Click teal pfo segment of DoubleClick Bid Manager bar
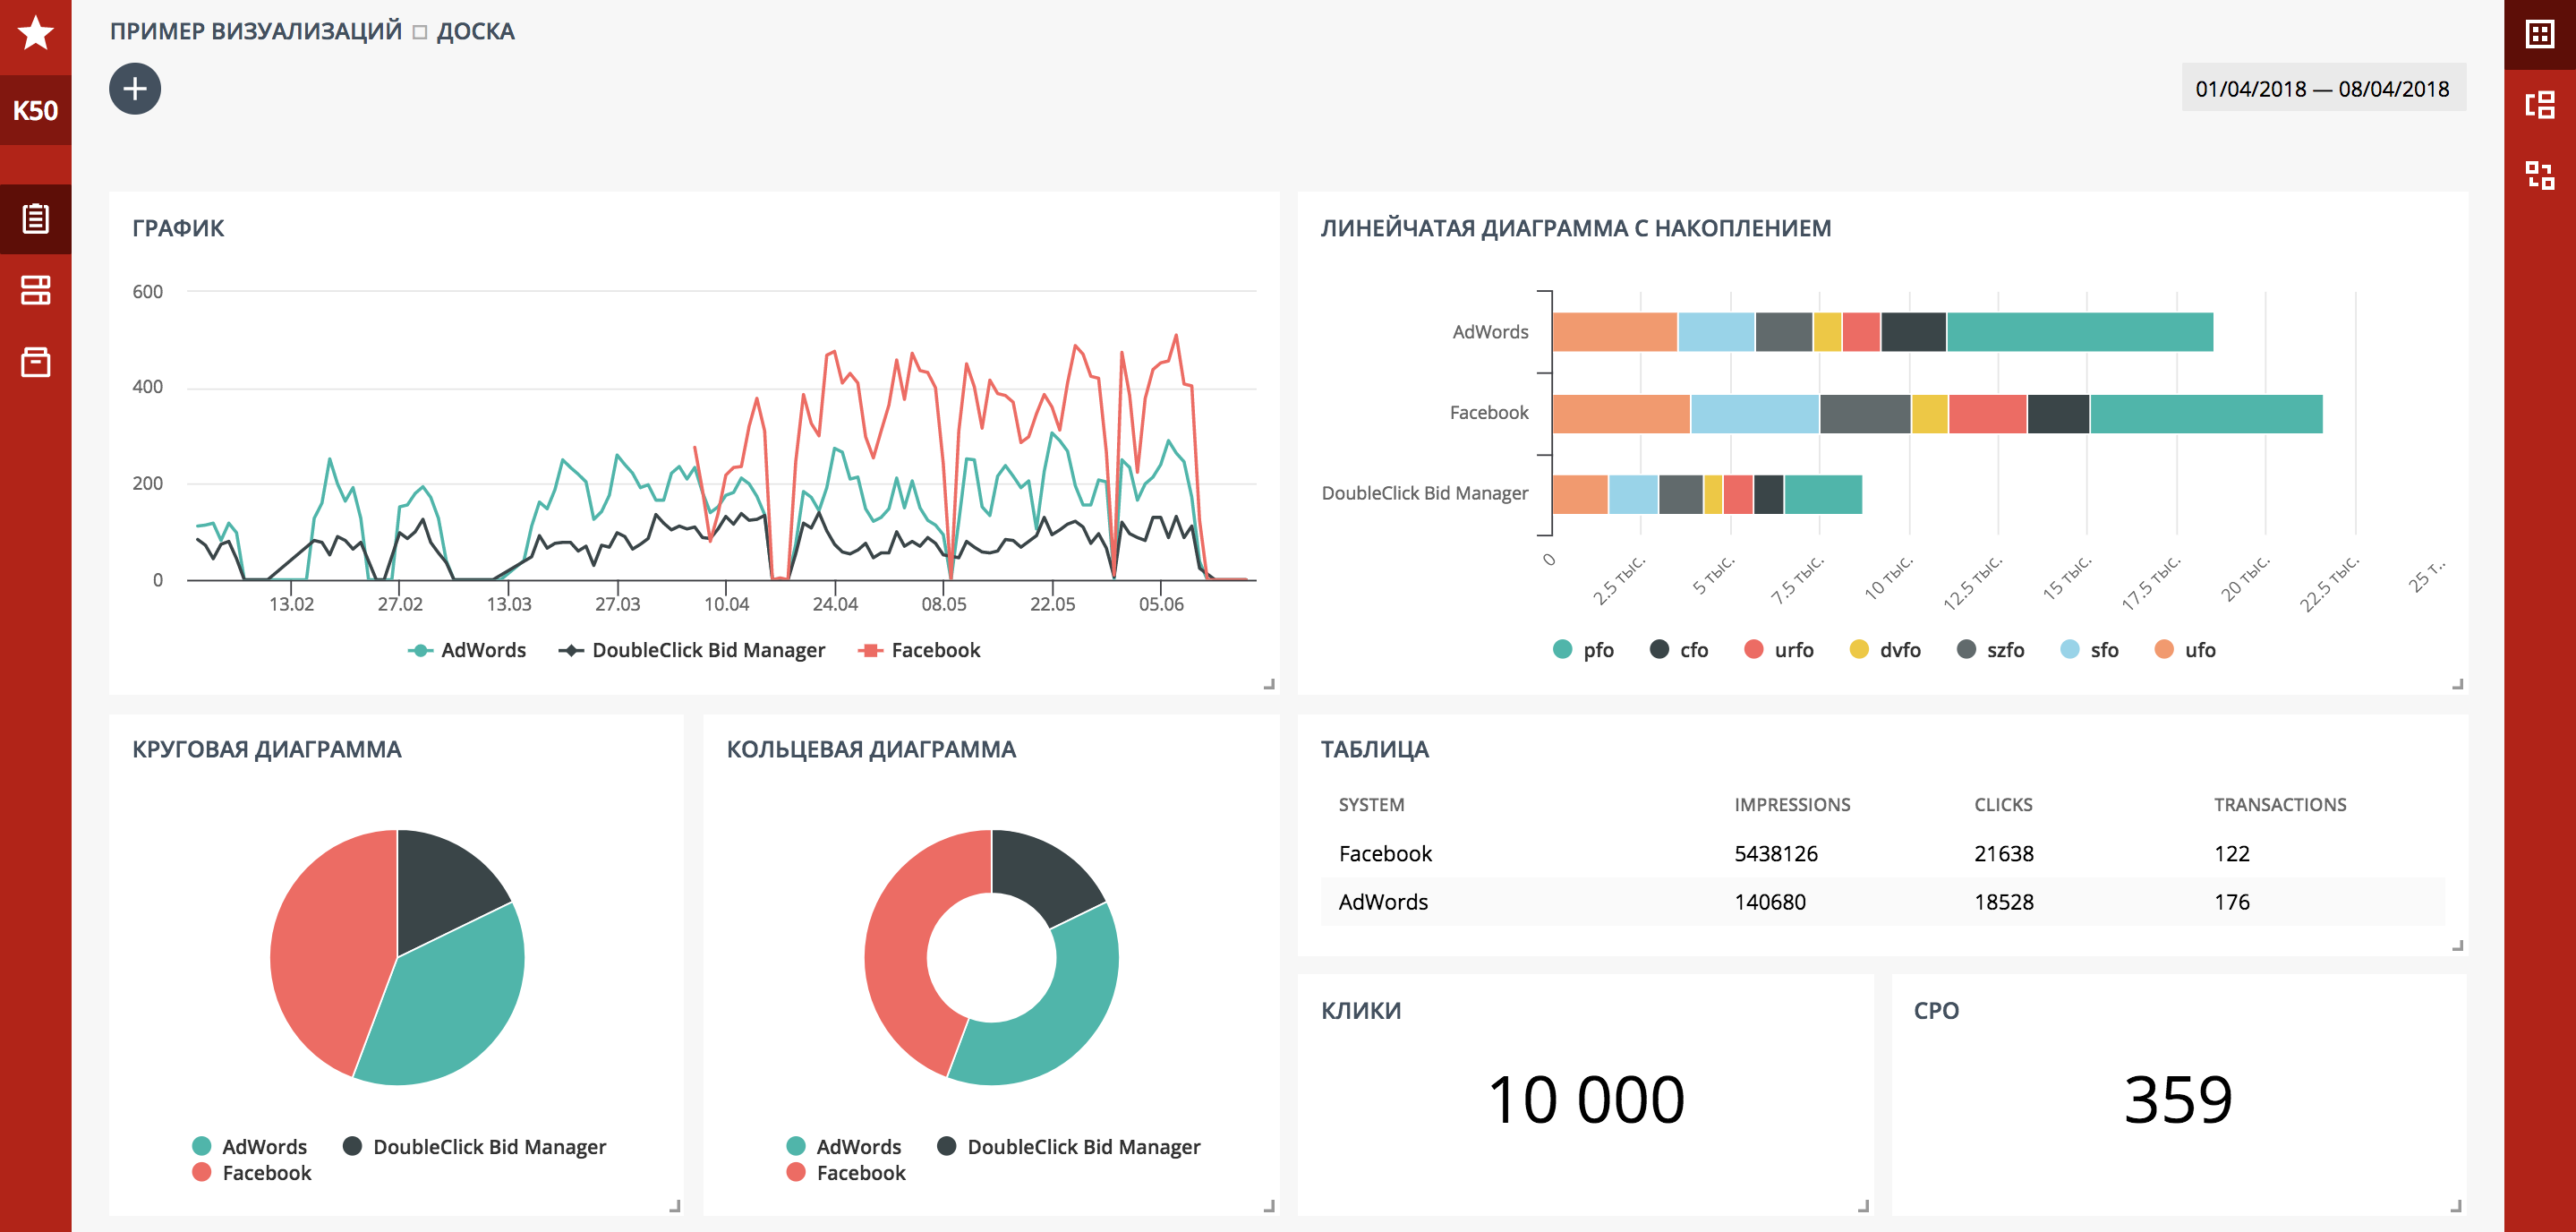The width and height of the screenshot is (2576, 1232). coord(1823,495)
